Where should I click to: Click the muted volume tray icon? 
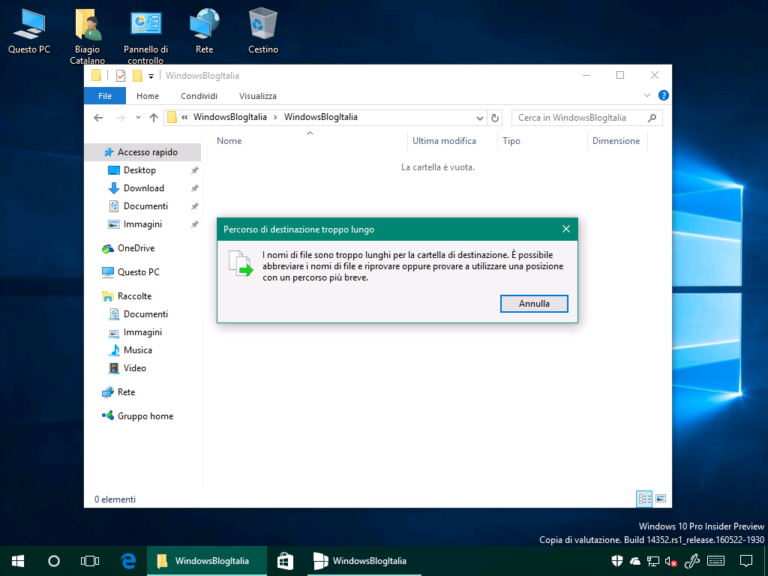(x=671, y=561)
